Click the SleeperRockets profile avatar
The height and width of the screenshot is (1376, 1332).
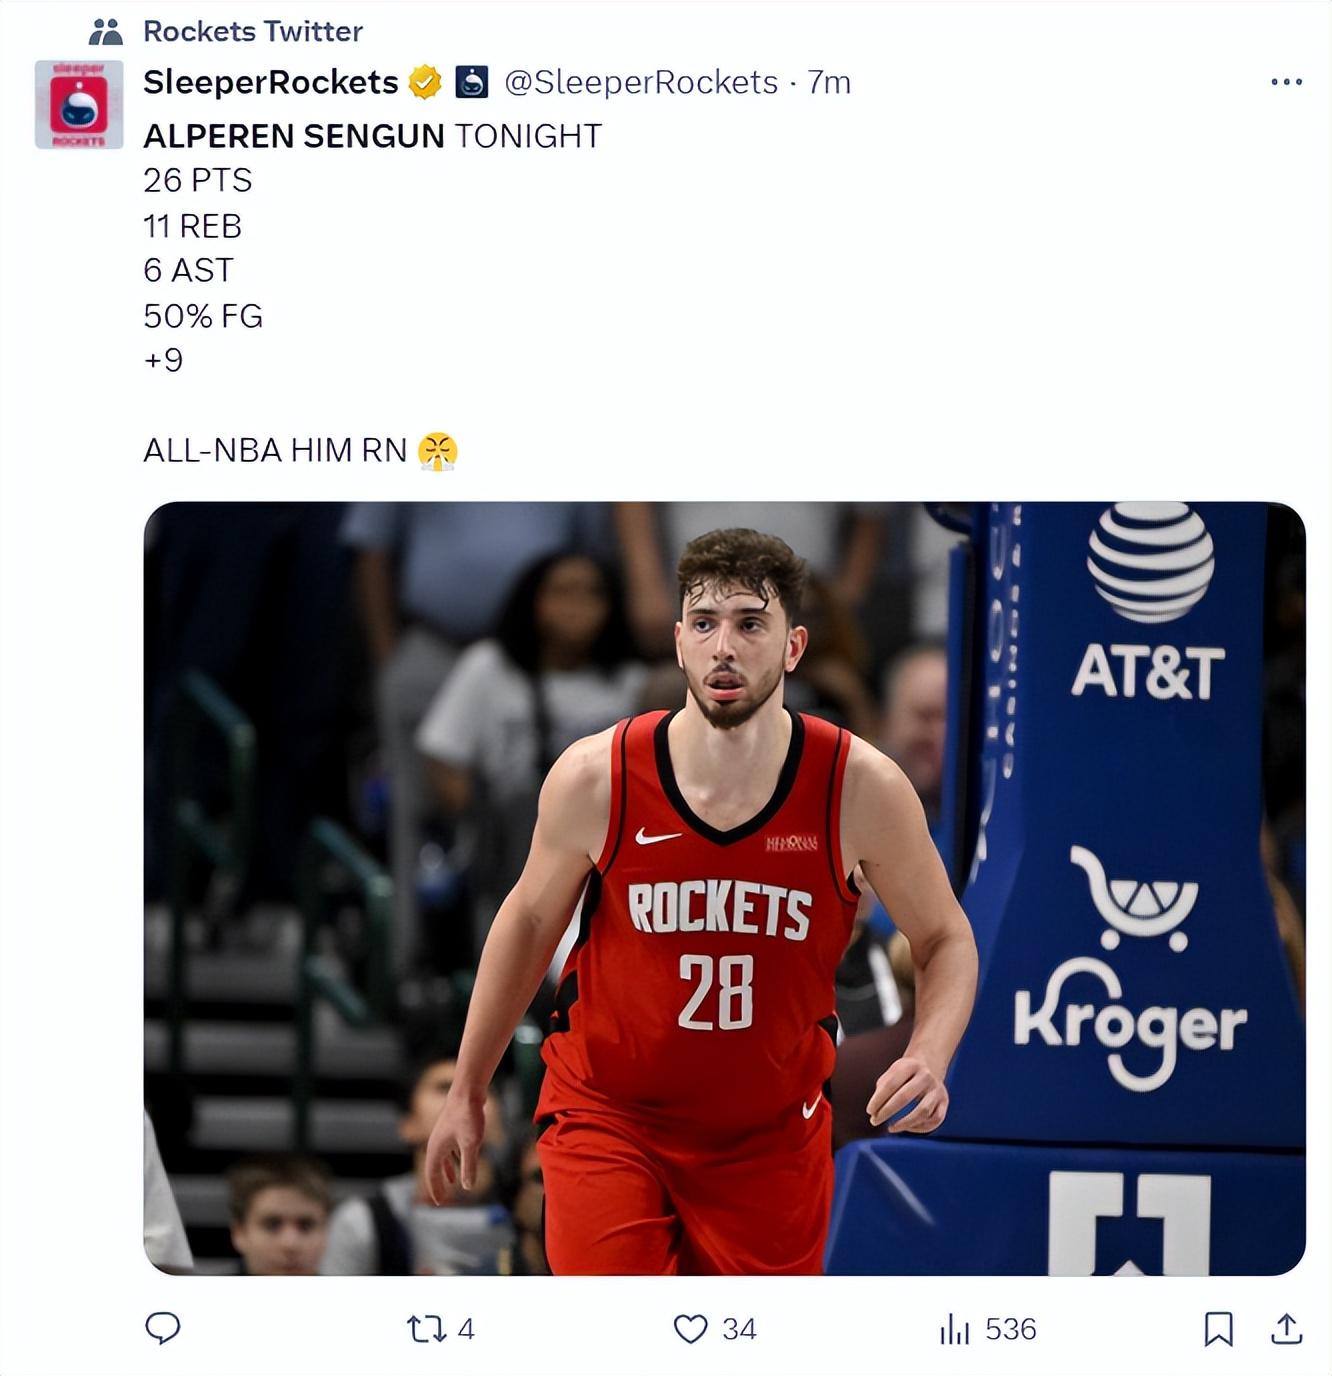coord(79,105)
